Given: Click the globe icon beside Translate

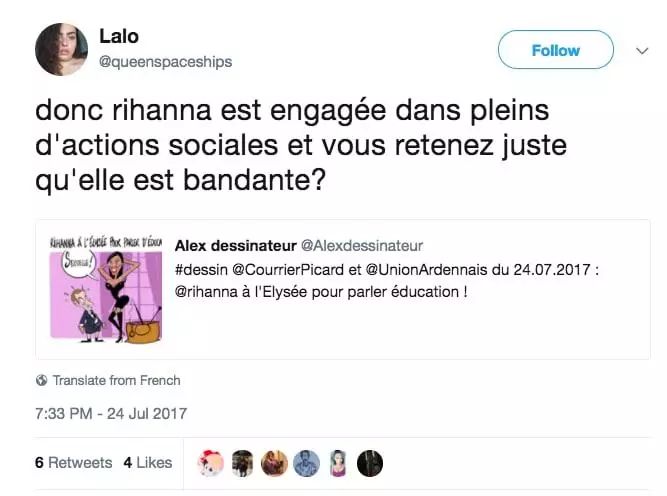Looking at the screenshot, I should 42,380.
